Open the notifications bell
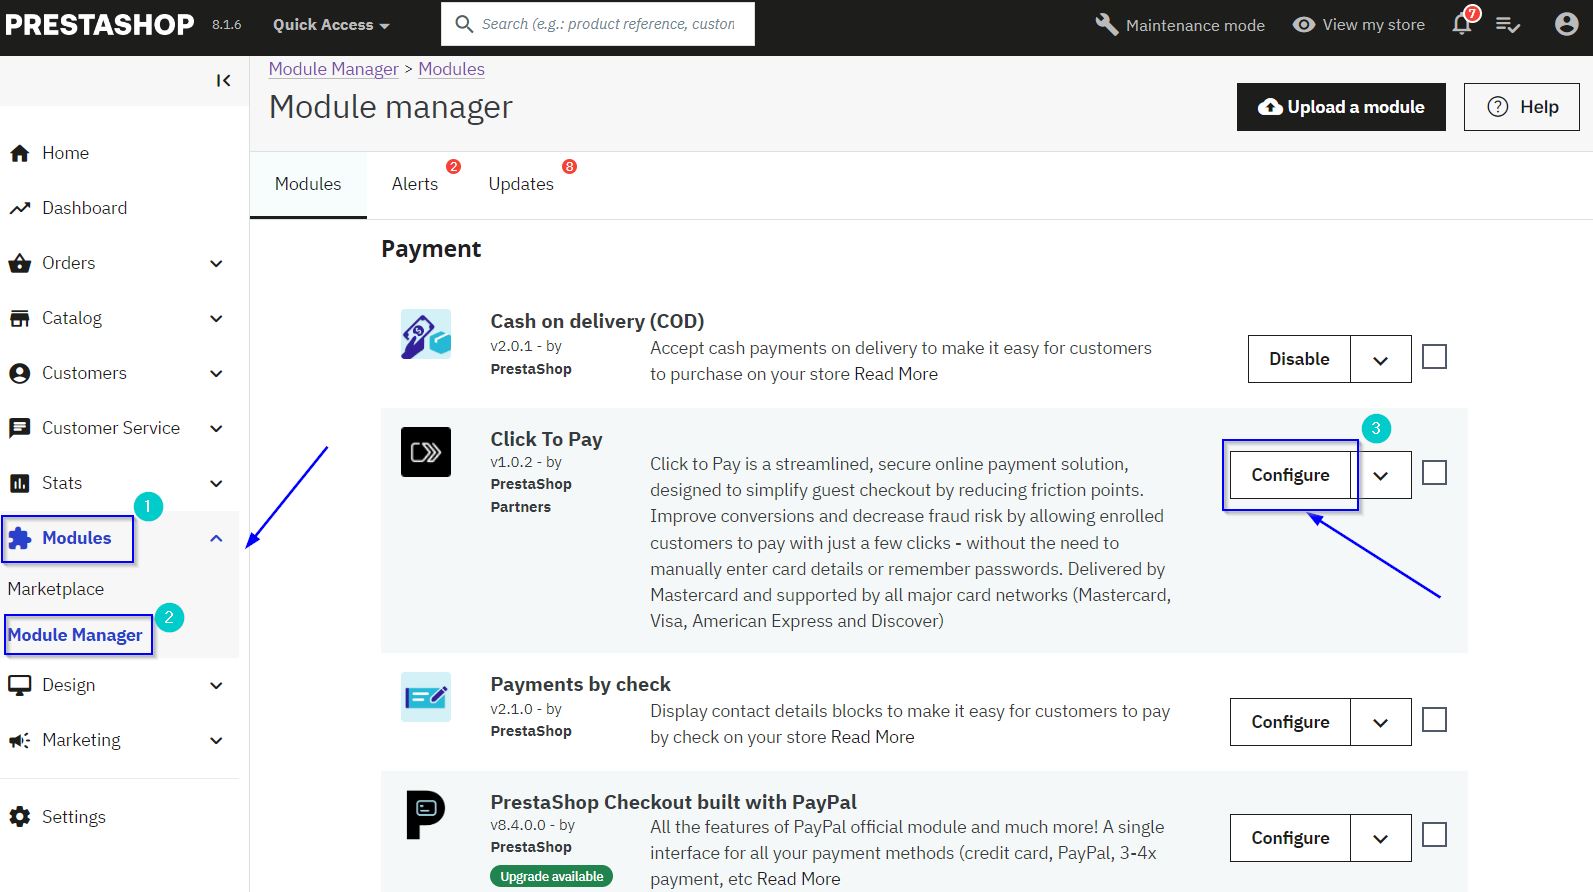This screenshot has height=892, width=1593. (x=1461, y=24)
